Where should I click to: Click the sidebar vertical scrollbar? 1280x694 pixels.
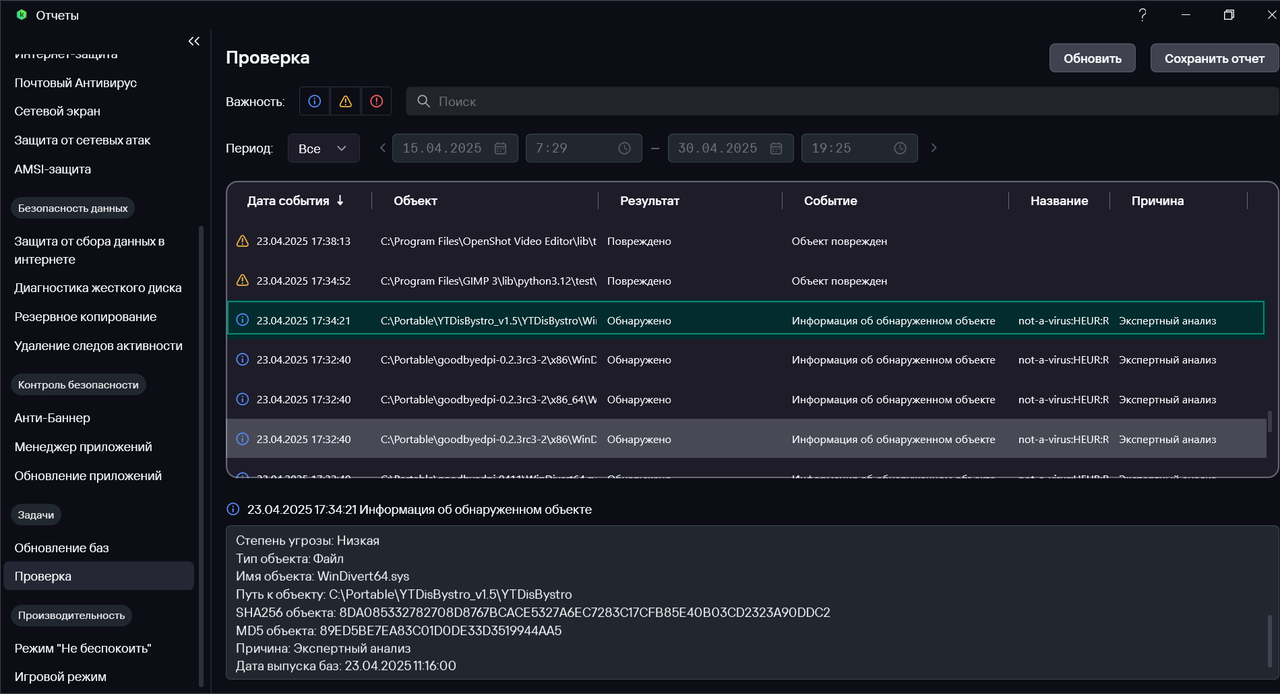pos(202,455)
